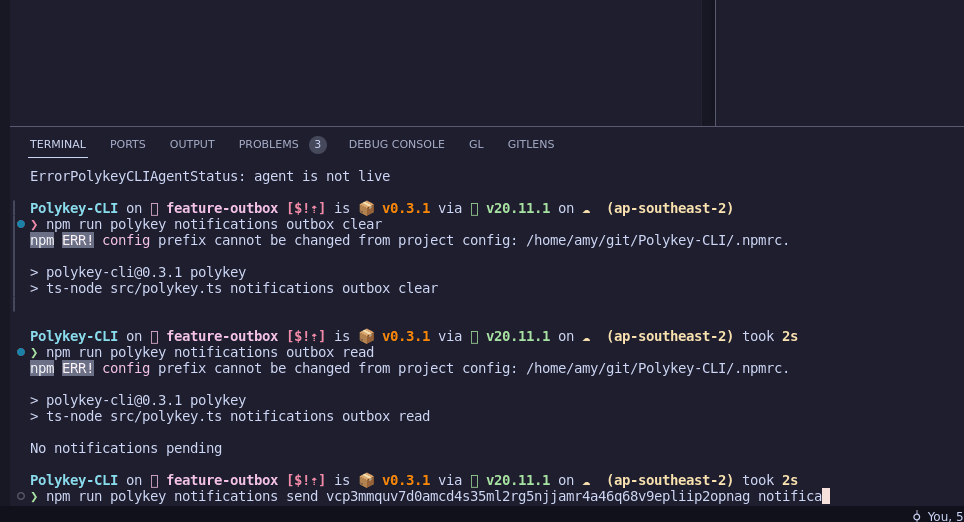Click blue command marker beside 'outbox clear' command

point(21,224)
